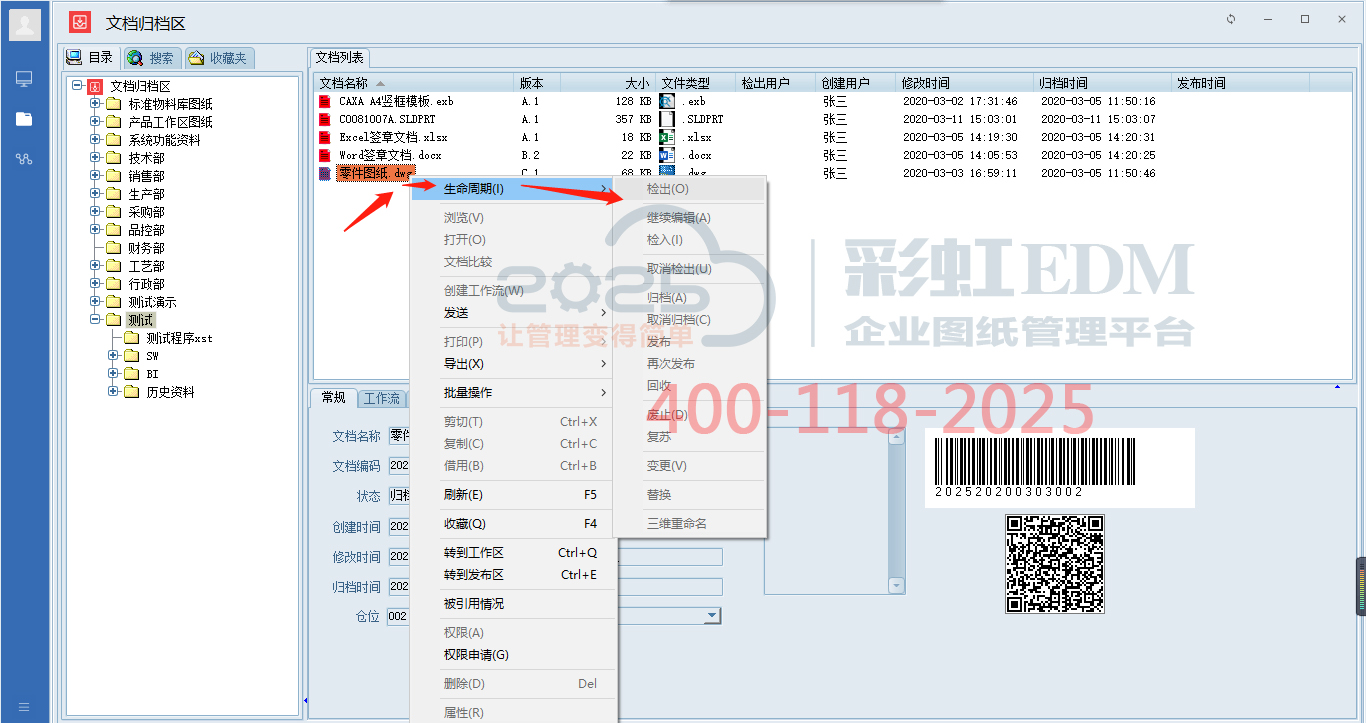Expand the 技术部 tree node
The image size is (1366, 723).
95,158
